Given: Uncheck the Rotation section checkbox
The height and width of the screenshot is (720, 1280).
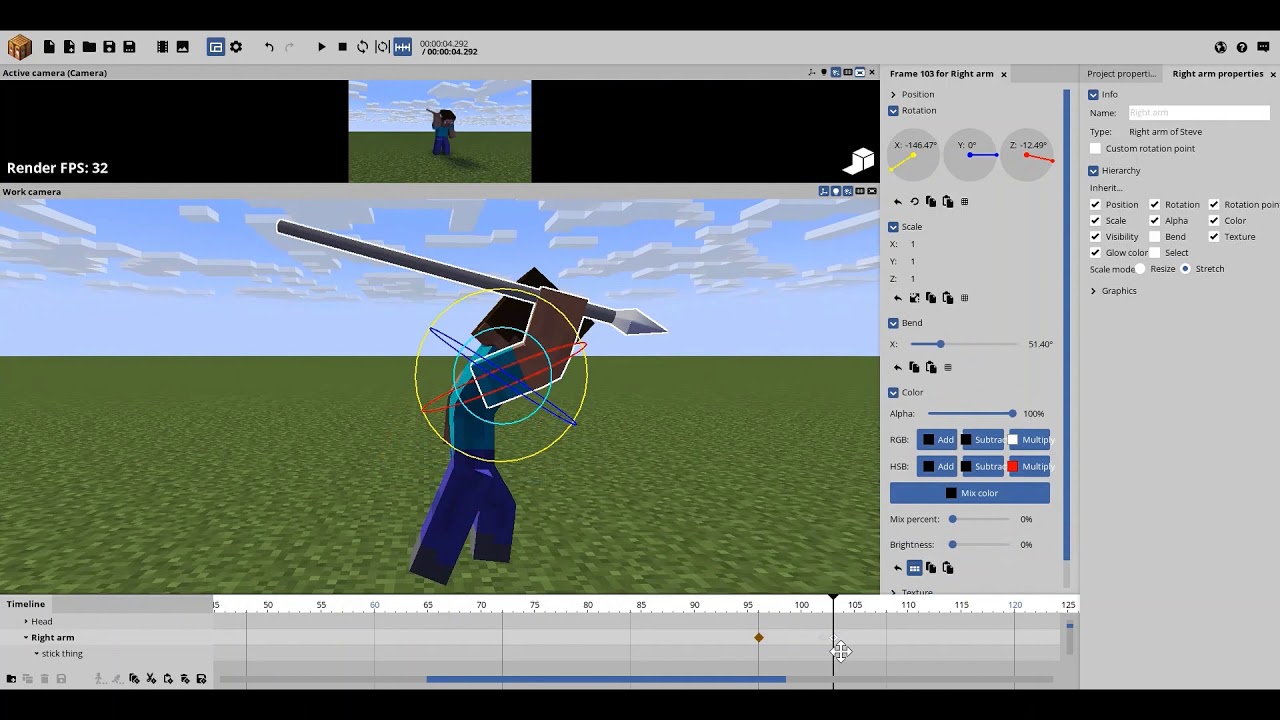Looking at the screenshot, I should pos(894,110).
